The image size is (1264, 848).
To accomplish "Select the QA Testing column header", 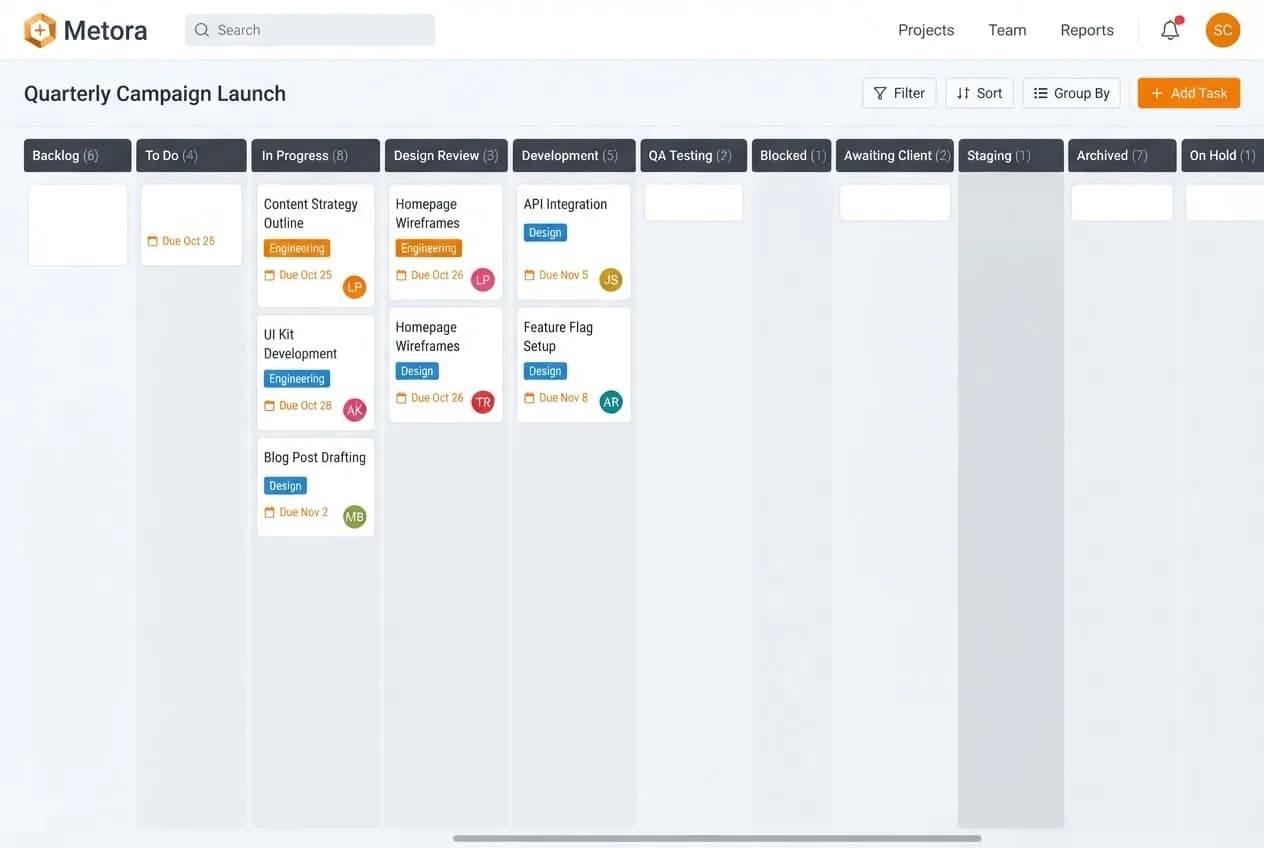I will pyautogui.click(x=693, y=155).
